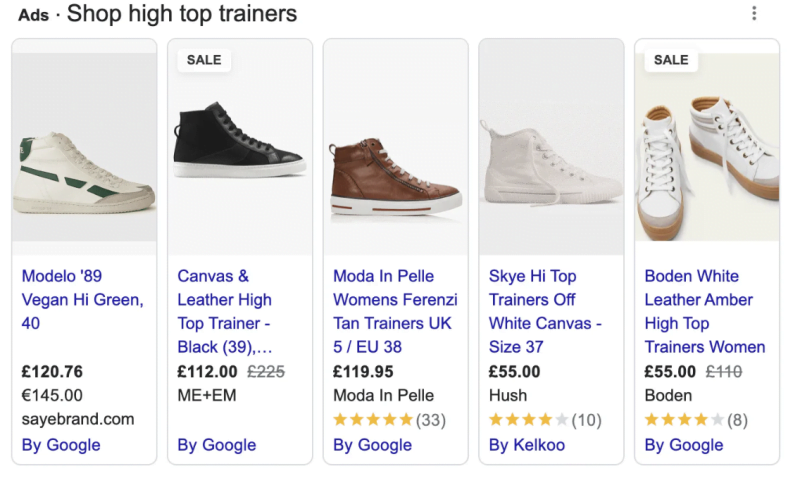Click By Google under the ME+EM listing
This screenshot has width=800, height=490.
tap(217, 445)
